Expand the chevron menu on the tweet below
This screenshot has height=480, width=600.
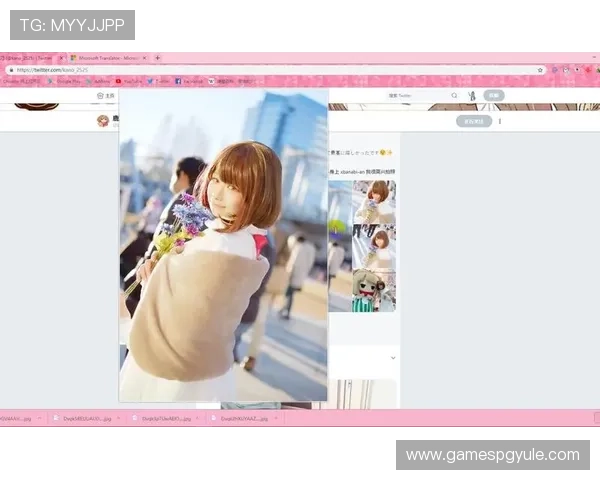pos(391,357)
